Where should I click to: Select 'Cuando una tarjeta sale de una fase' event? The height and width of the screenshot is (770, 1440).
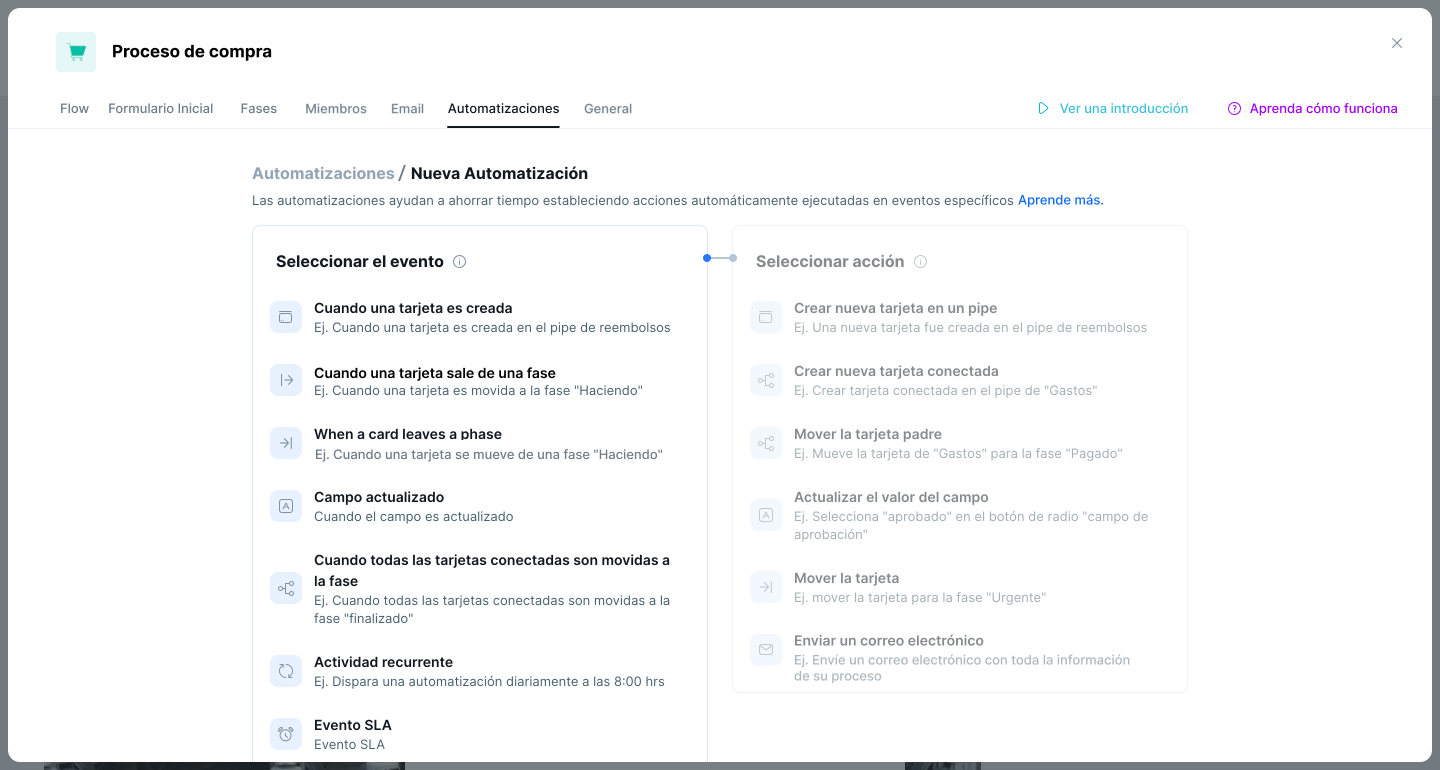434,373
